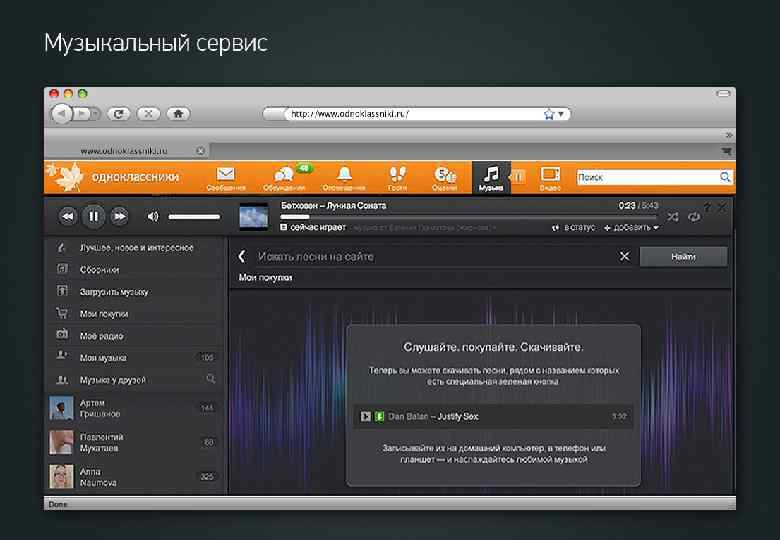Open Лучшее, новое и интересное
The width and height of the screenshot is (780, 540).
[x=135, y=248]
